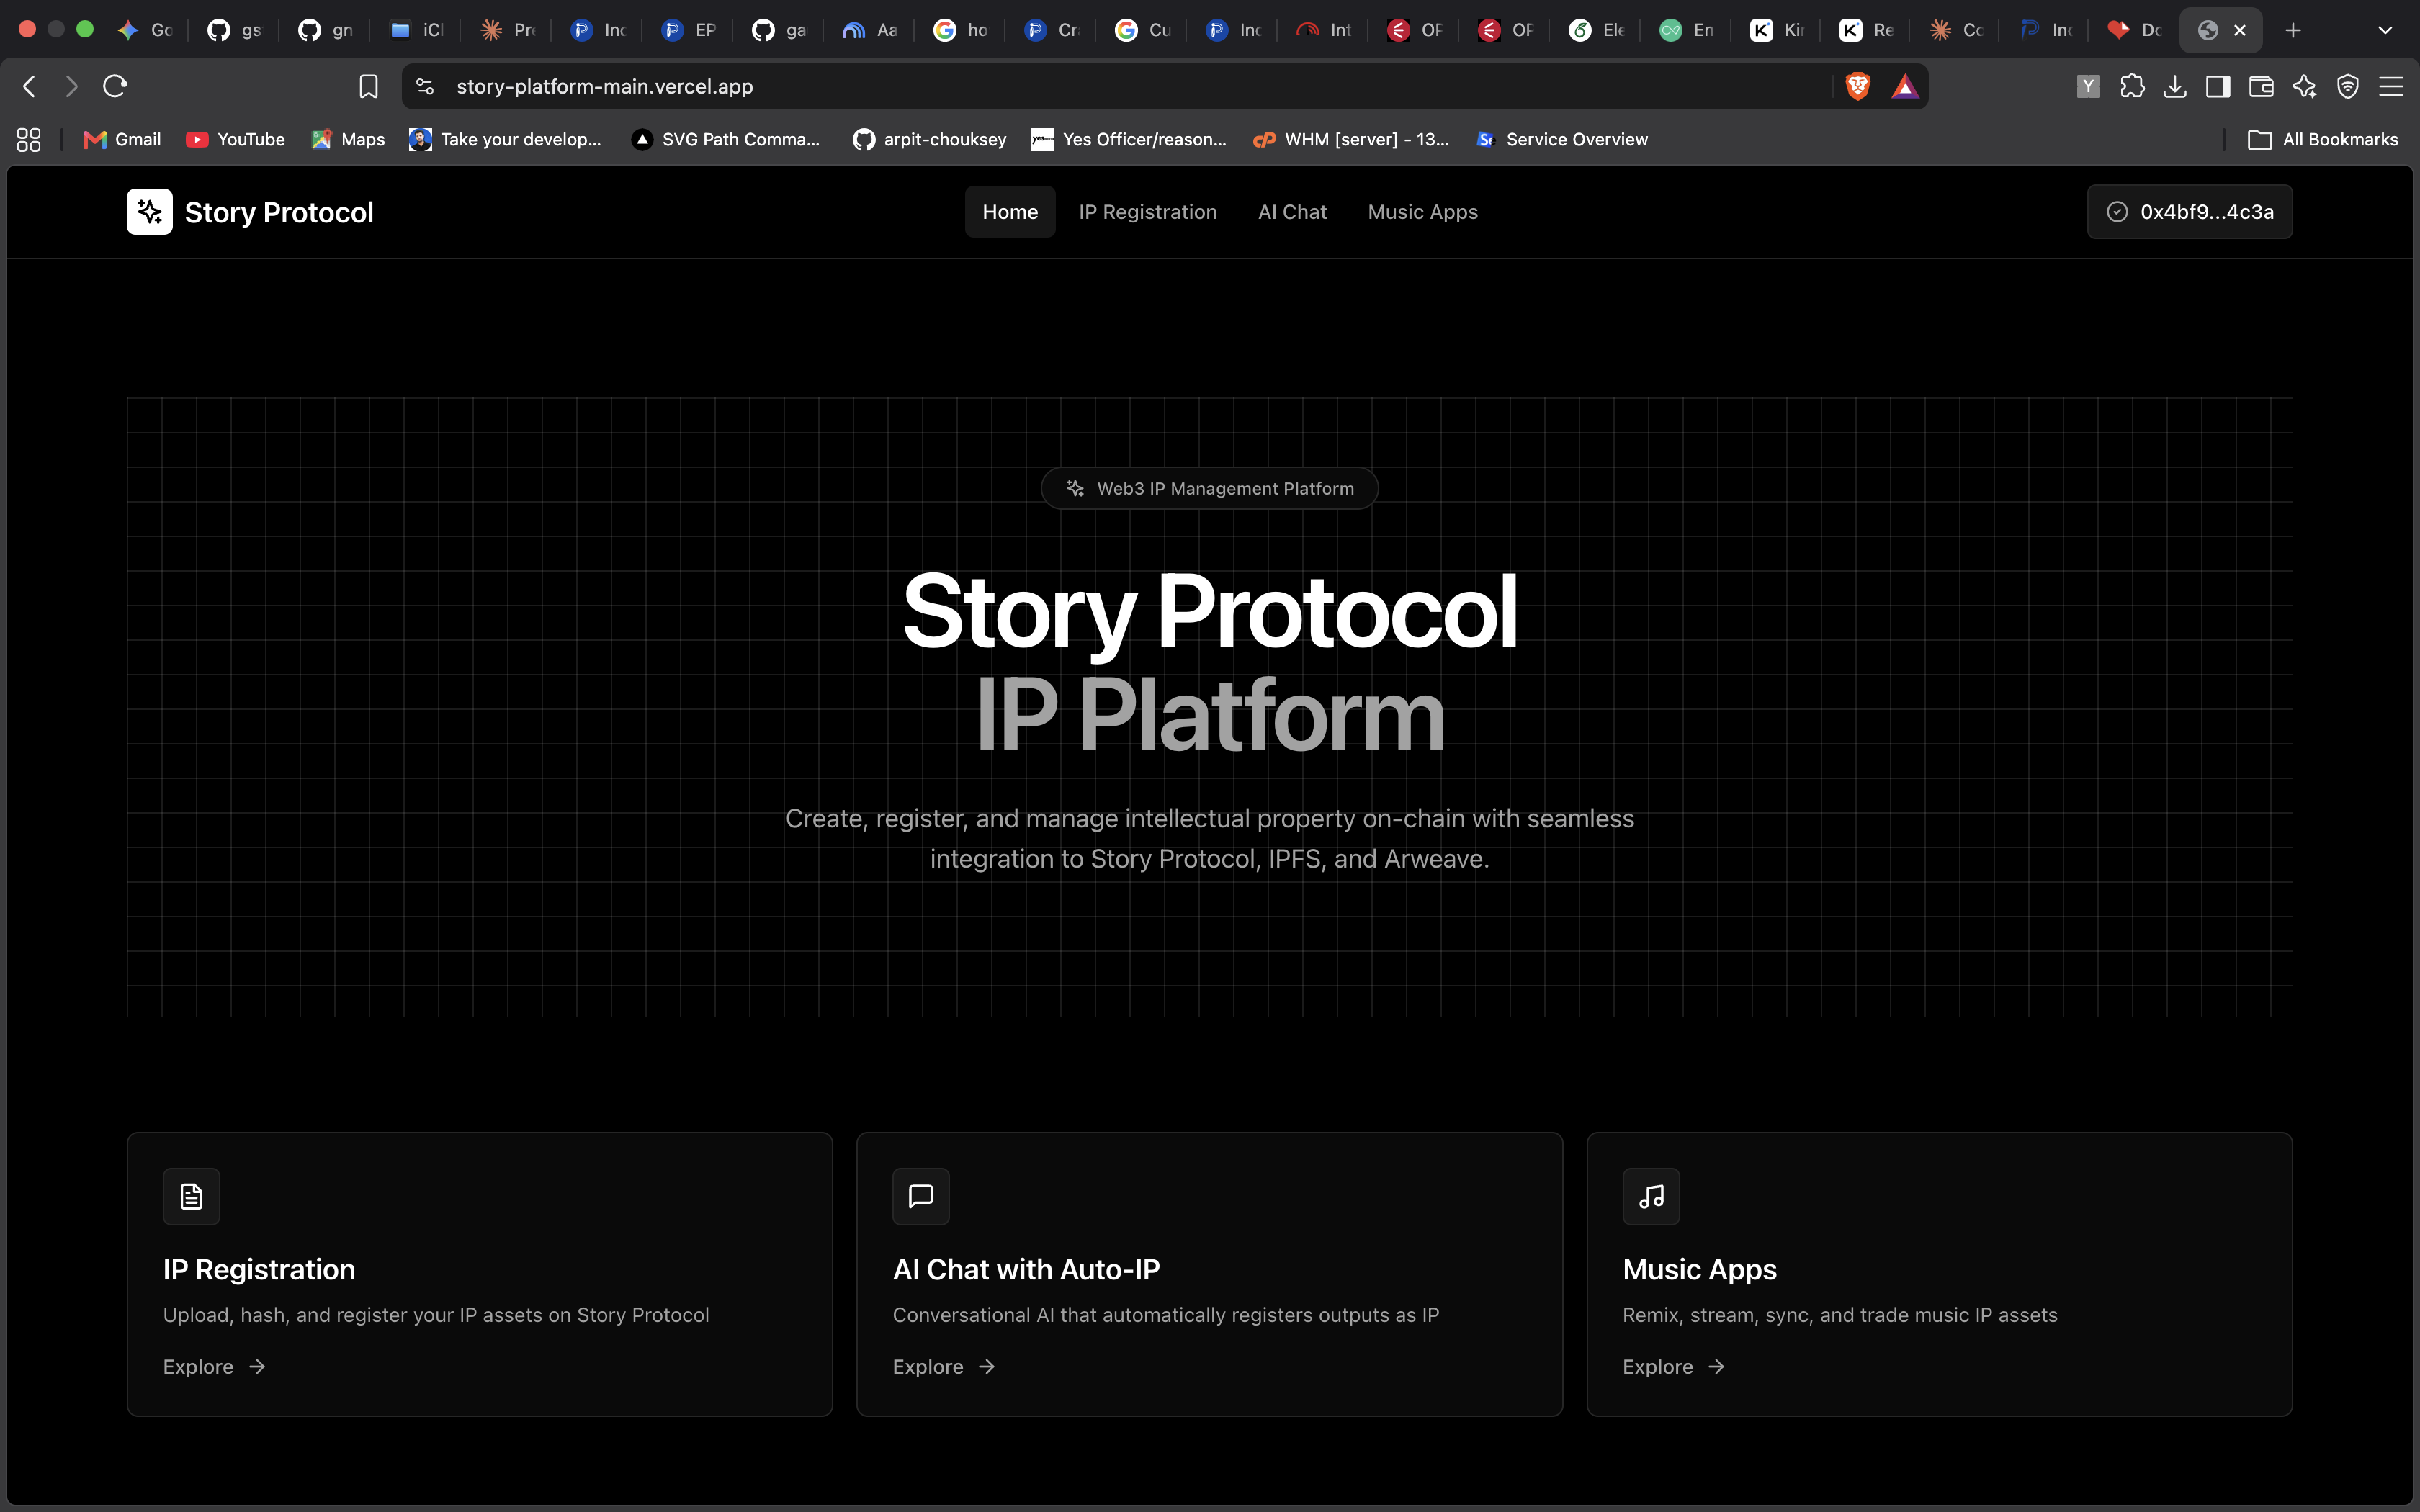Open the Yes Officer/reason bookmark
This screenshot has width=2420, height=1512.
(1129, 140)
